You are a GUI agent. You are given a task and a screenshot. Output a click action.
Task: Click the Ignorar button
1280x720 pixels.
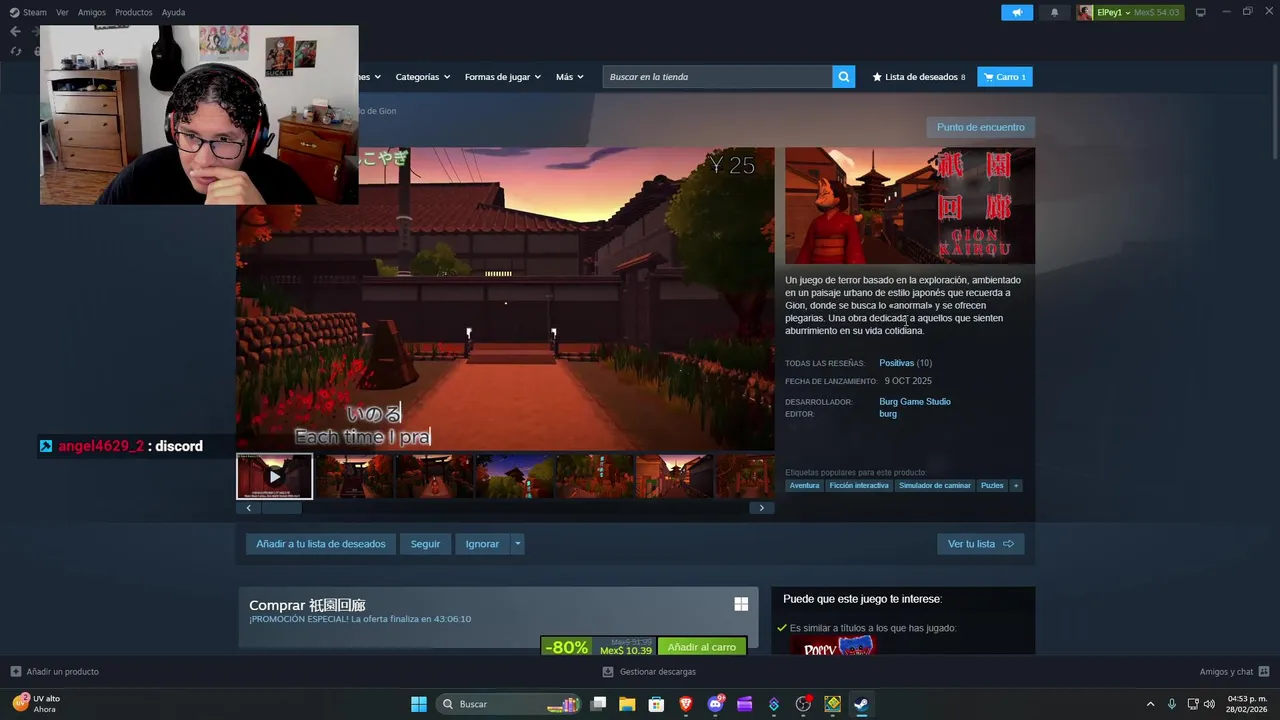click(x=482, y=544)
